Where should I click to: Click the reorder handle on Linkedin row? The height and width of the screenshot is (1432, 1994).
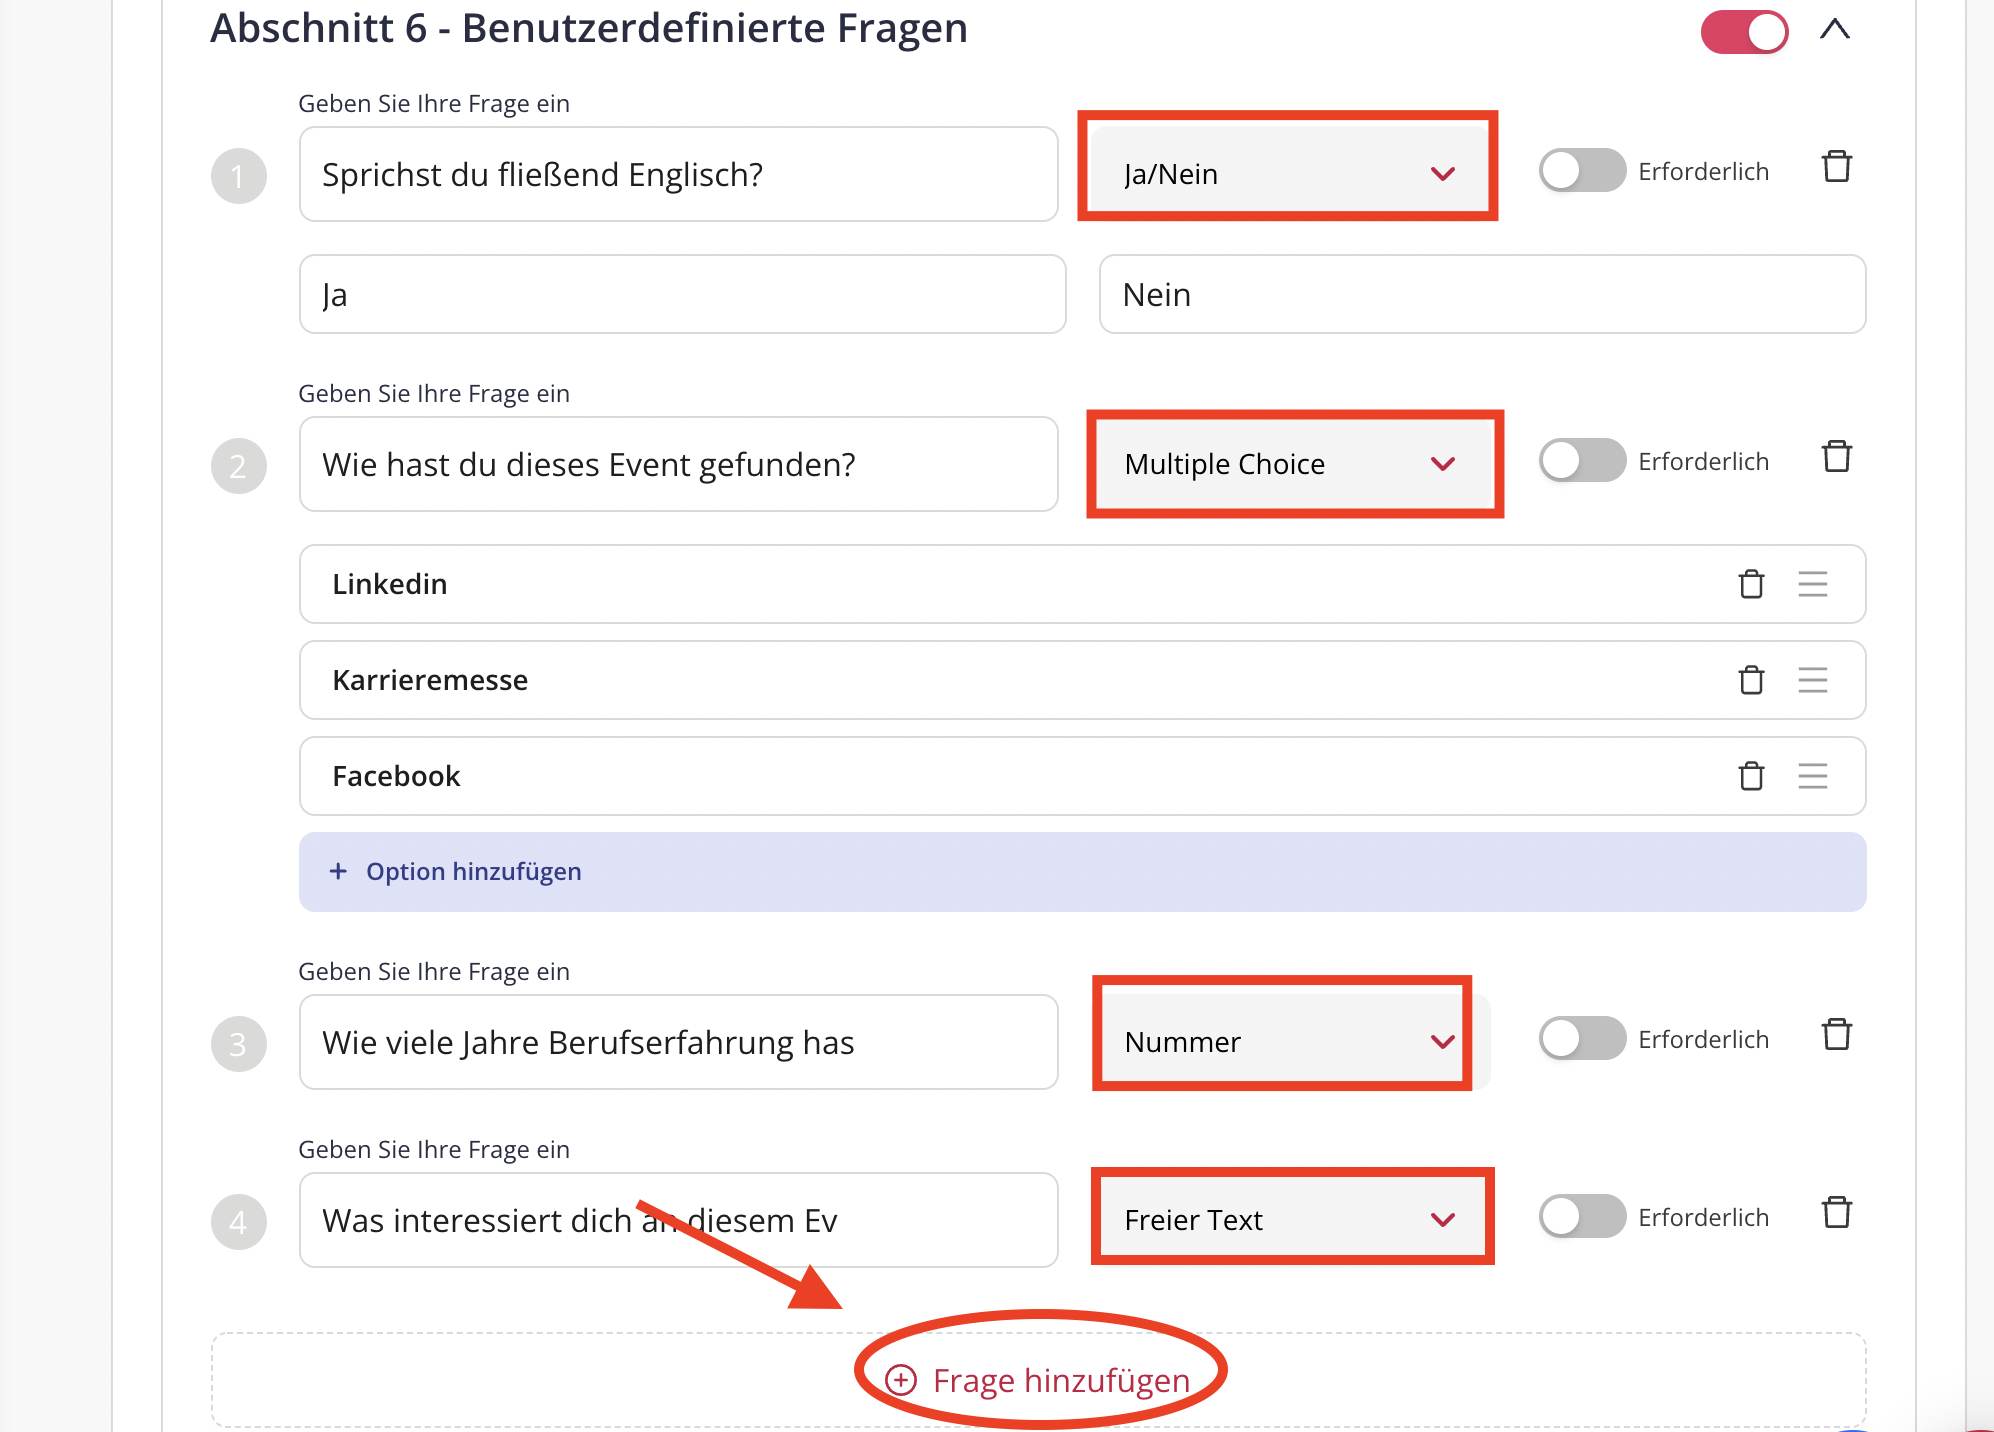pyautogui.click(x=1812, y=584)
